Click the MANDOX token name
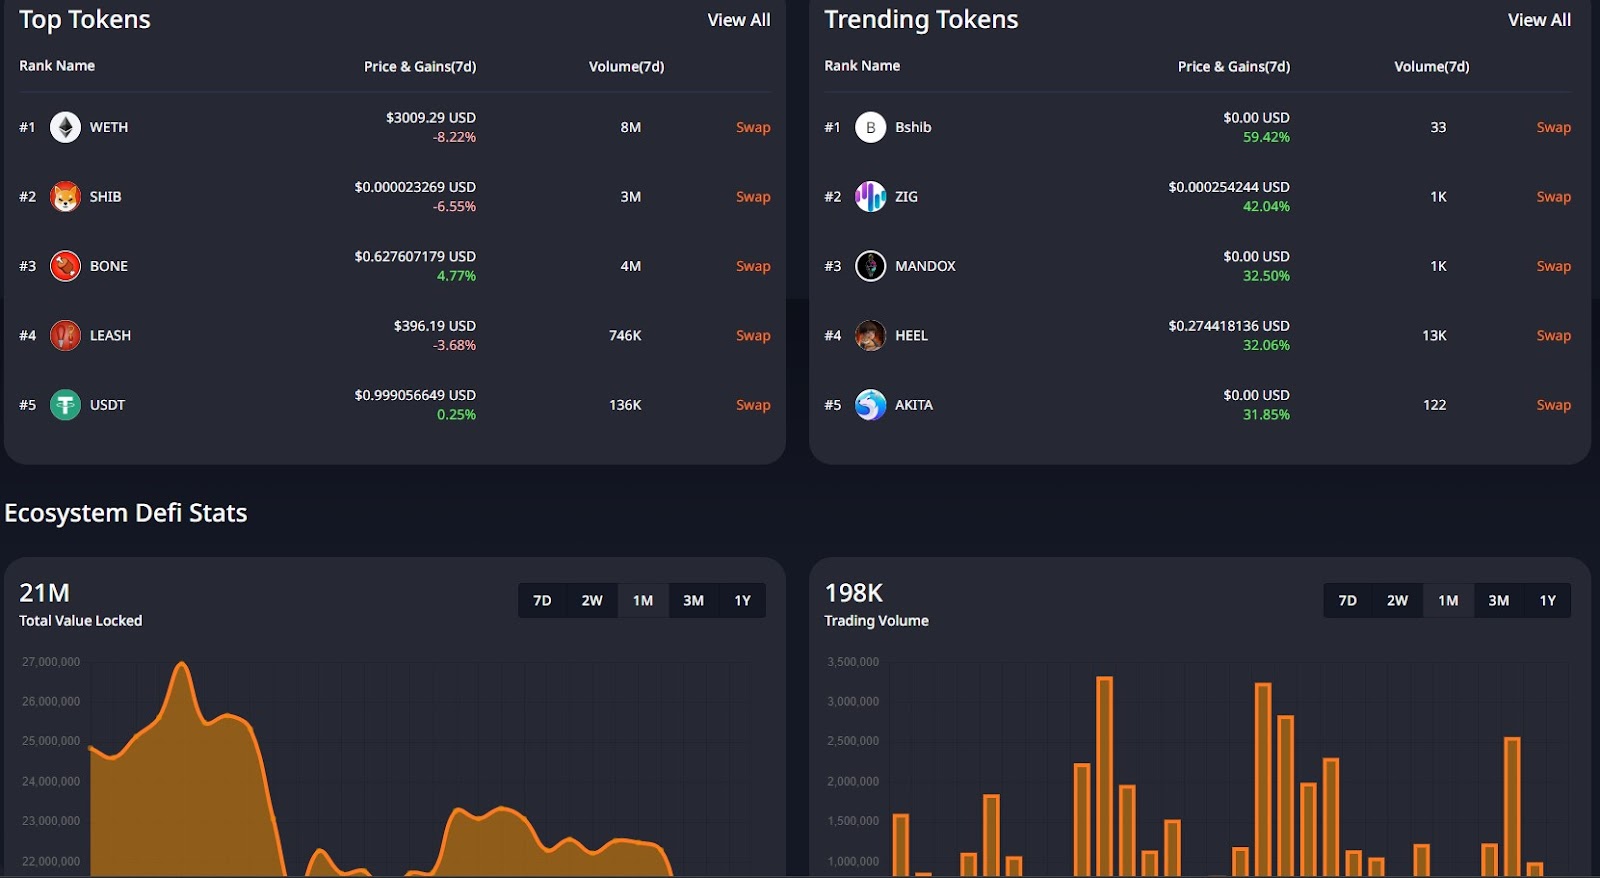Screen dimensions: 1600x878 (925, 266)
